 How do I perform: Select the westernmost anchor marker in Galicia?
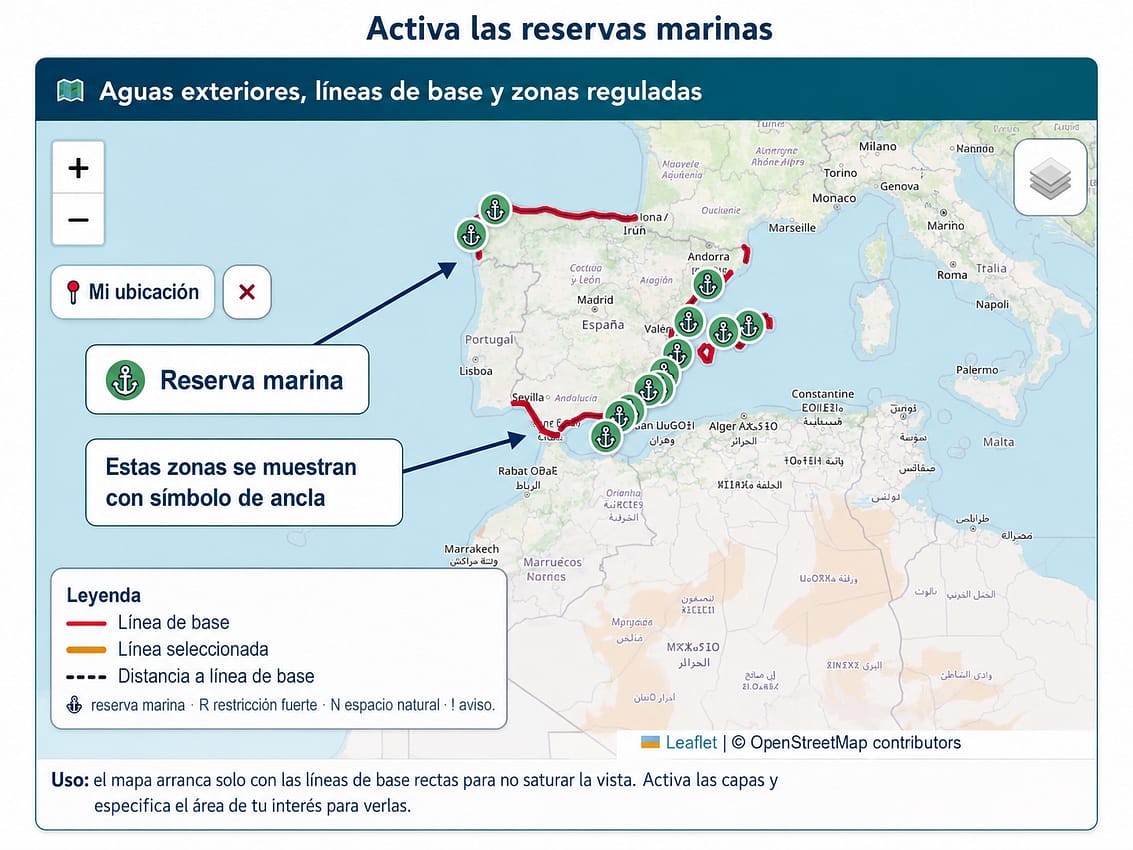click(x=471, y=235)
